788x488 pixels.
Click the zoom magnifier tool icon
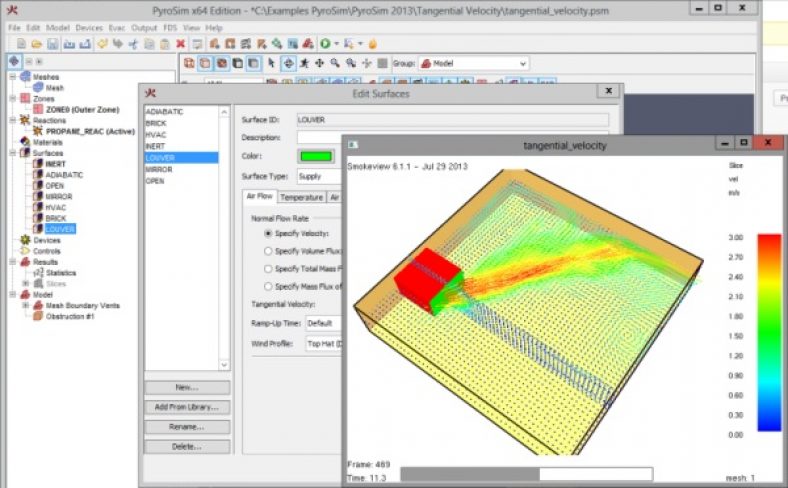click(337, 63)
